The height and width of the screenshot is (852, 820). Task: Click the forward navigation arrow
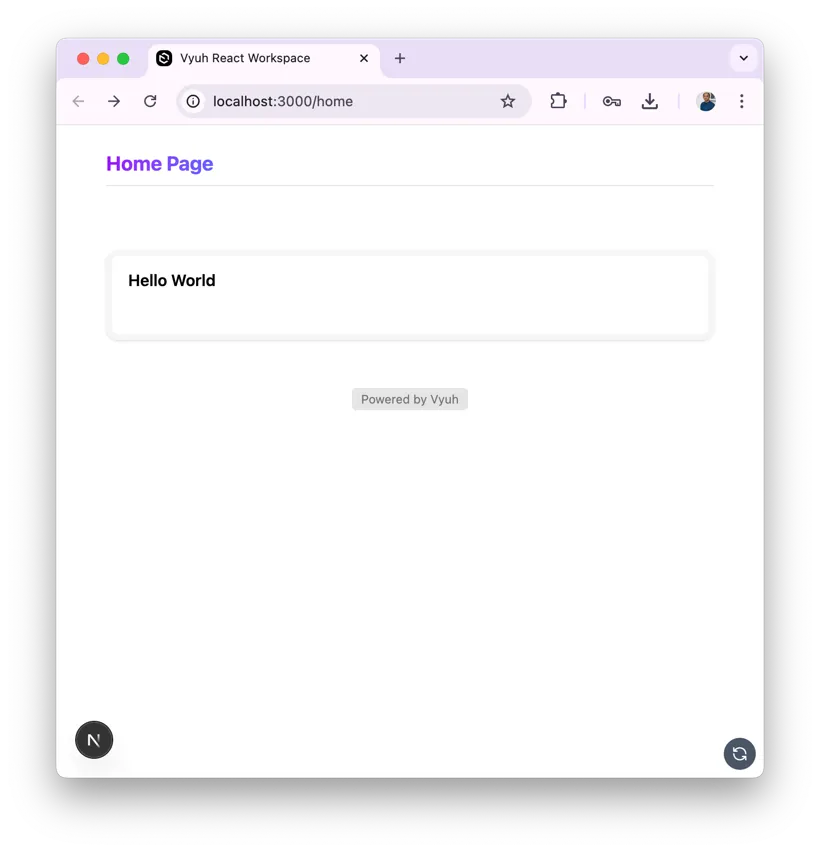coord(114,101)
